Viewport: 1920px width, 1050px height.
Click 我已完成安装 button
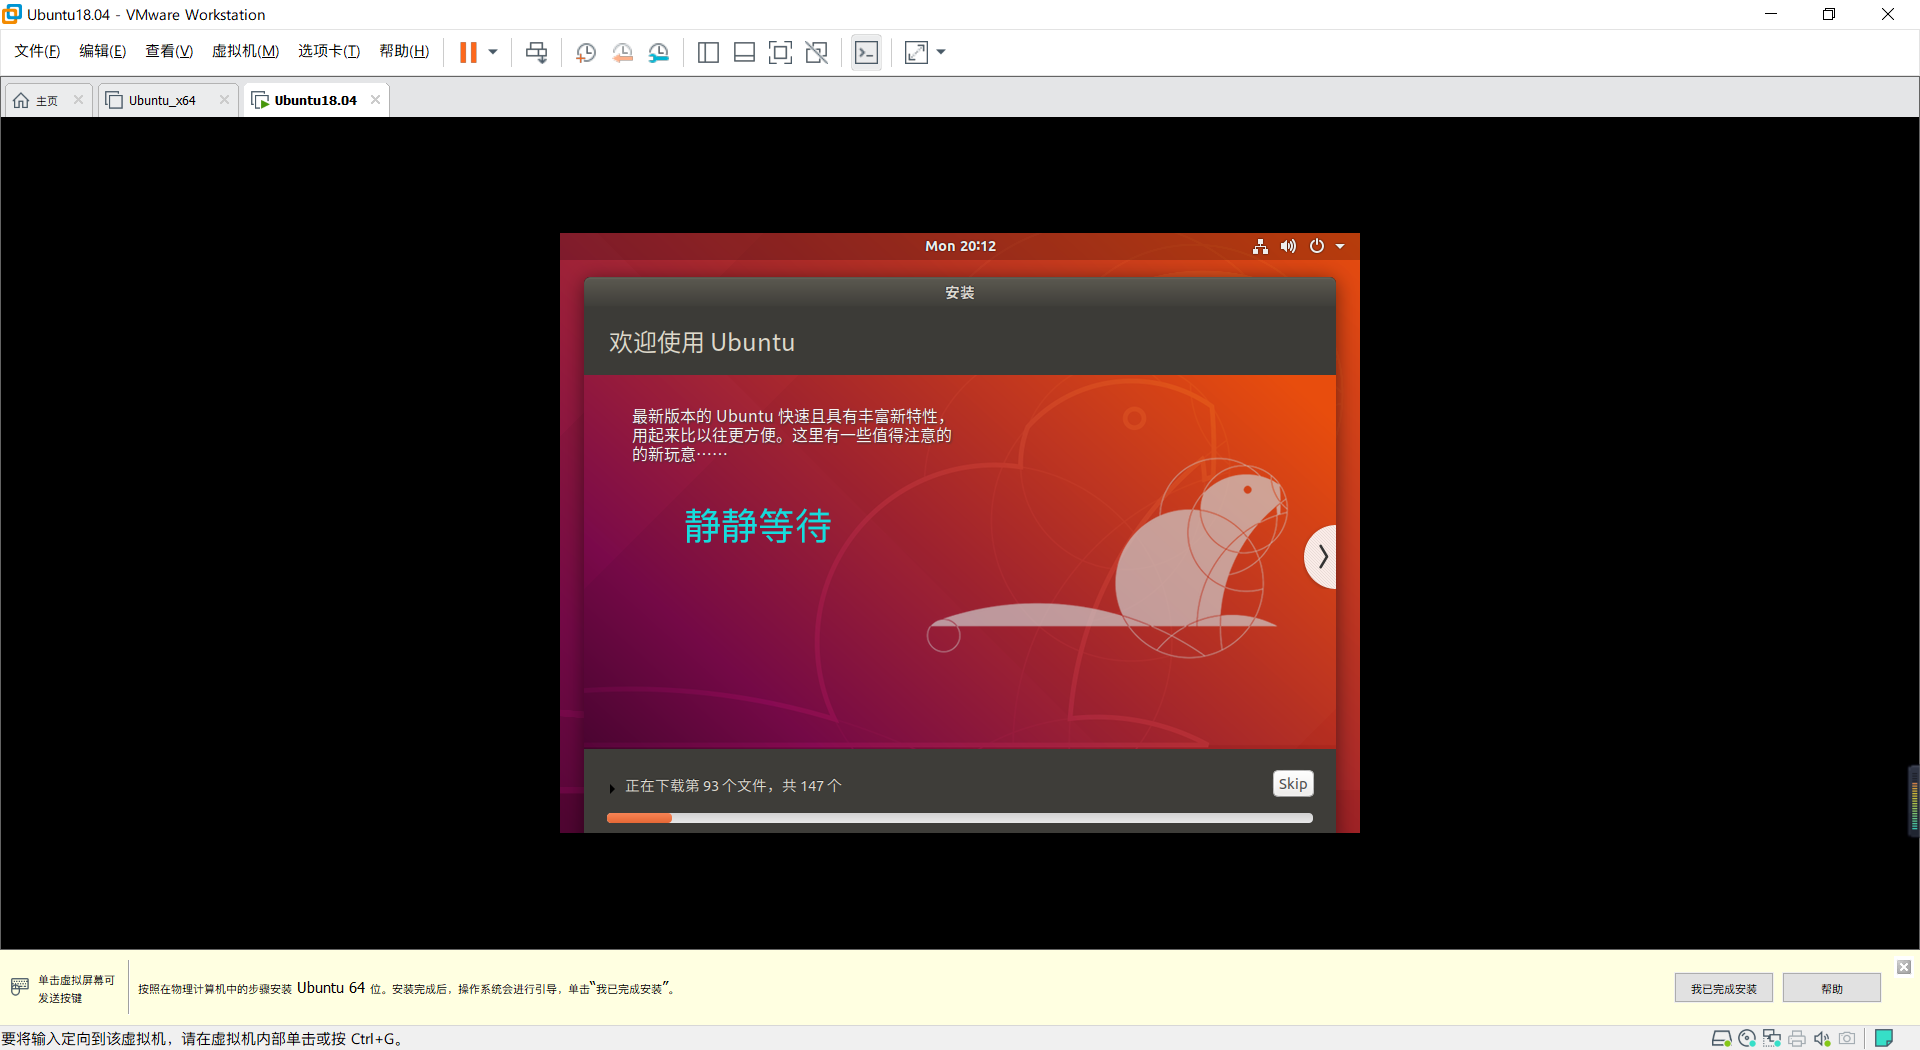[x=1724, y=988]
